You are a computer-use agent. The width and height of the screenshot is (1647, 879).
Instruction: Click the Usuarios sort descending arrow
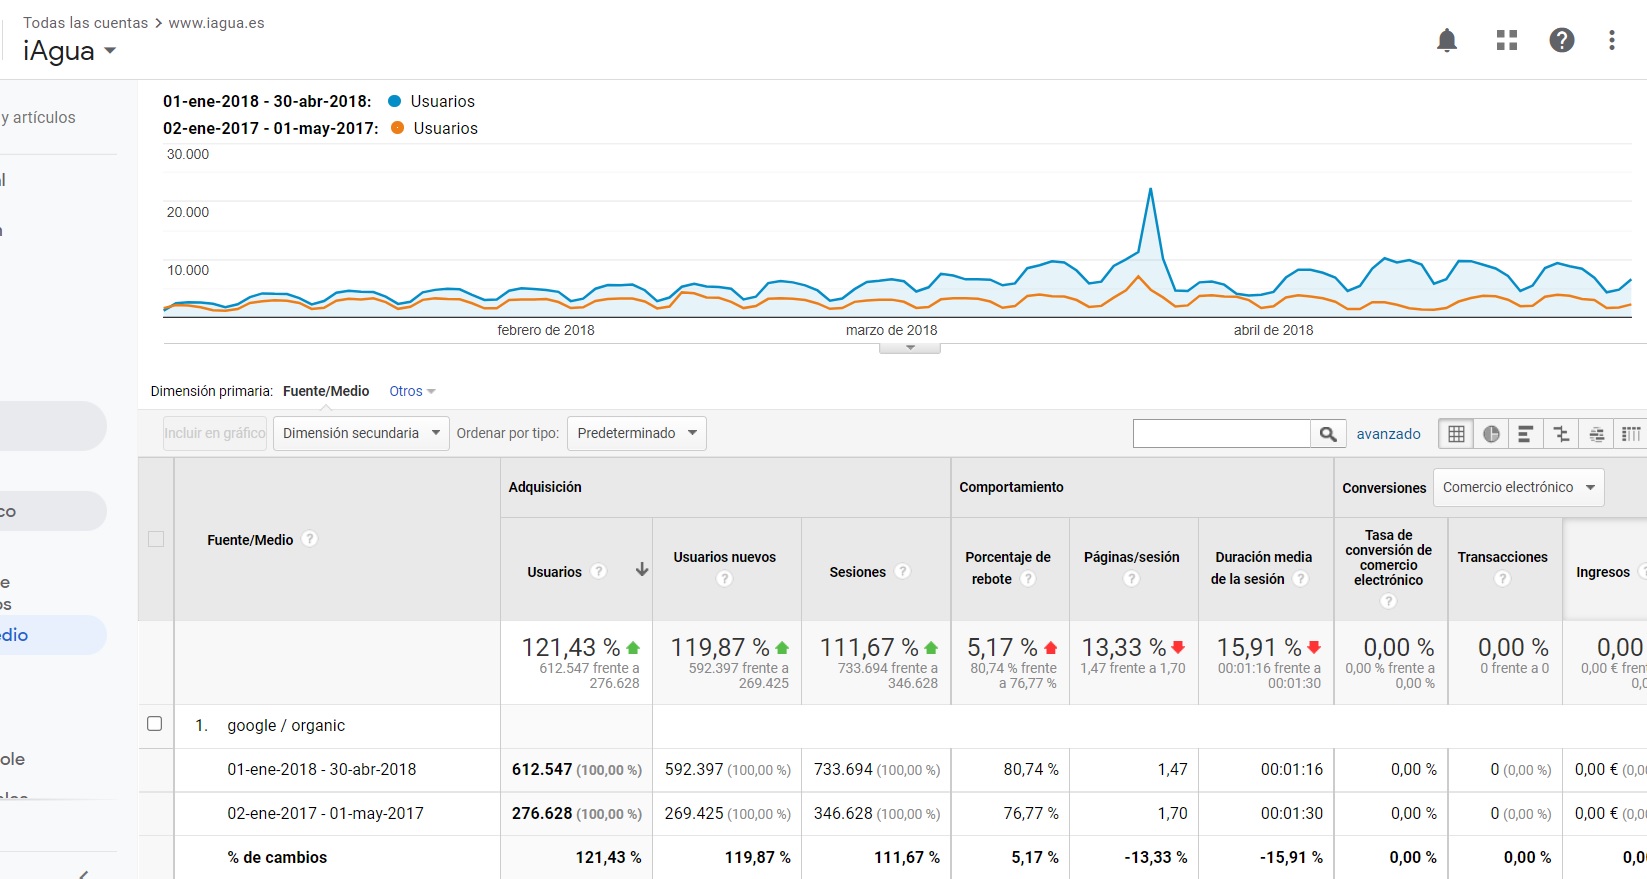tap(642, 570)
